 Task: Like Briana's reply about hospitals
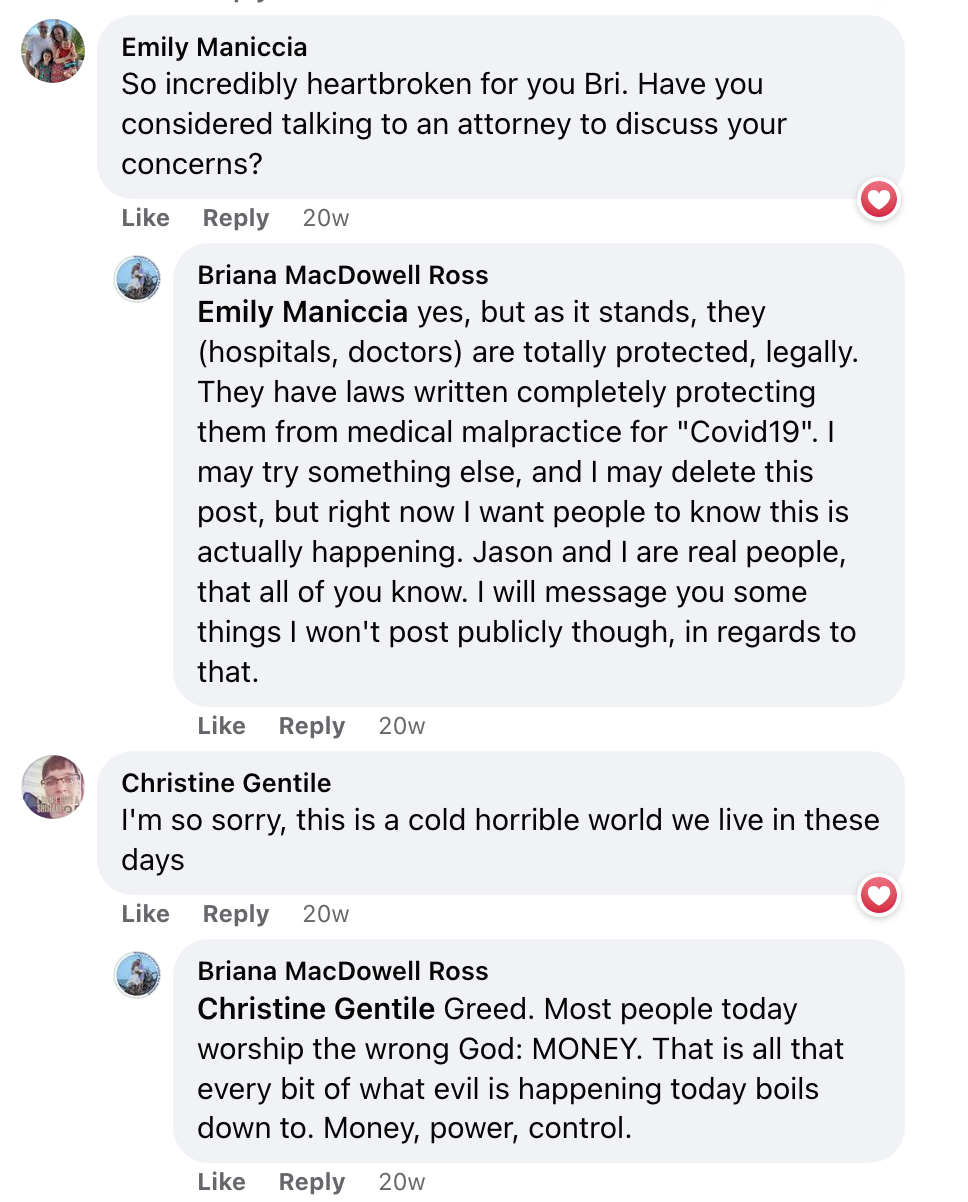222,726
